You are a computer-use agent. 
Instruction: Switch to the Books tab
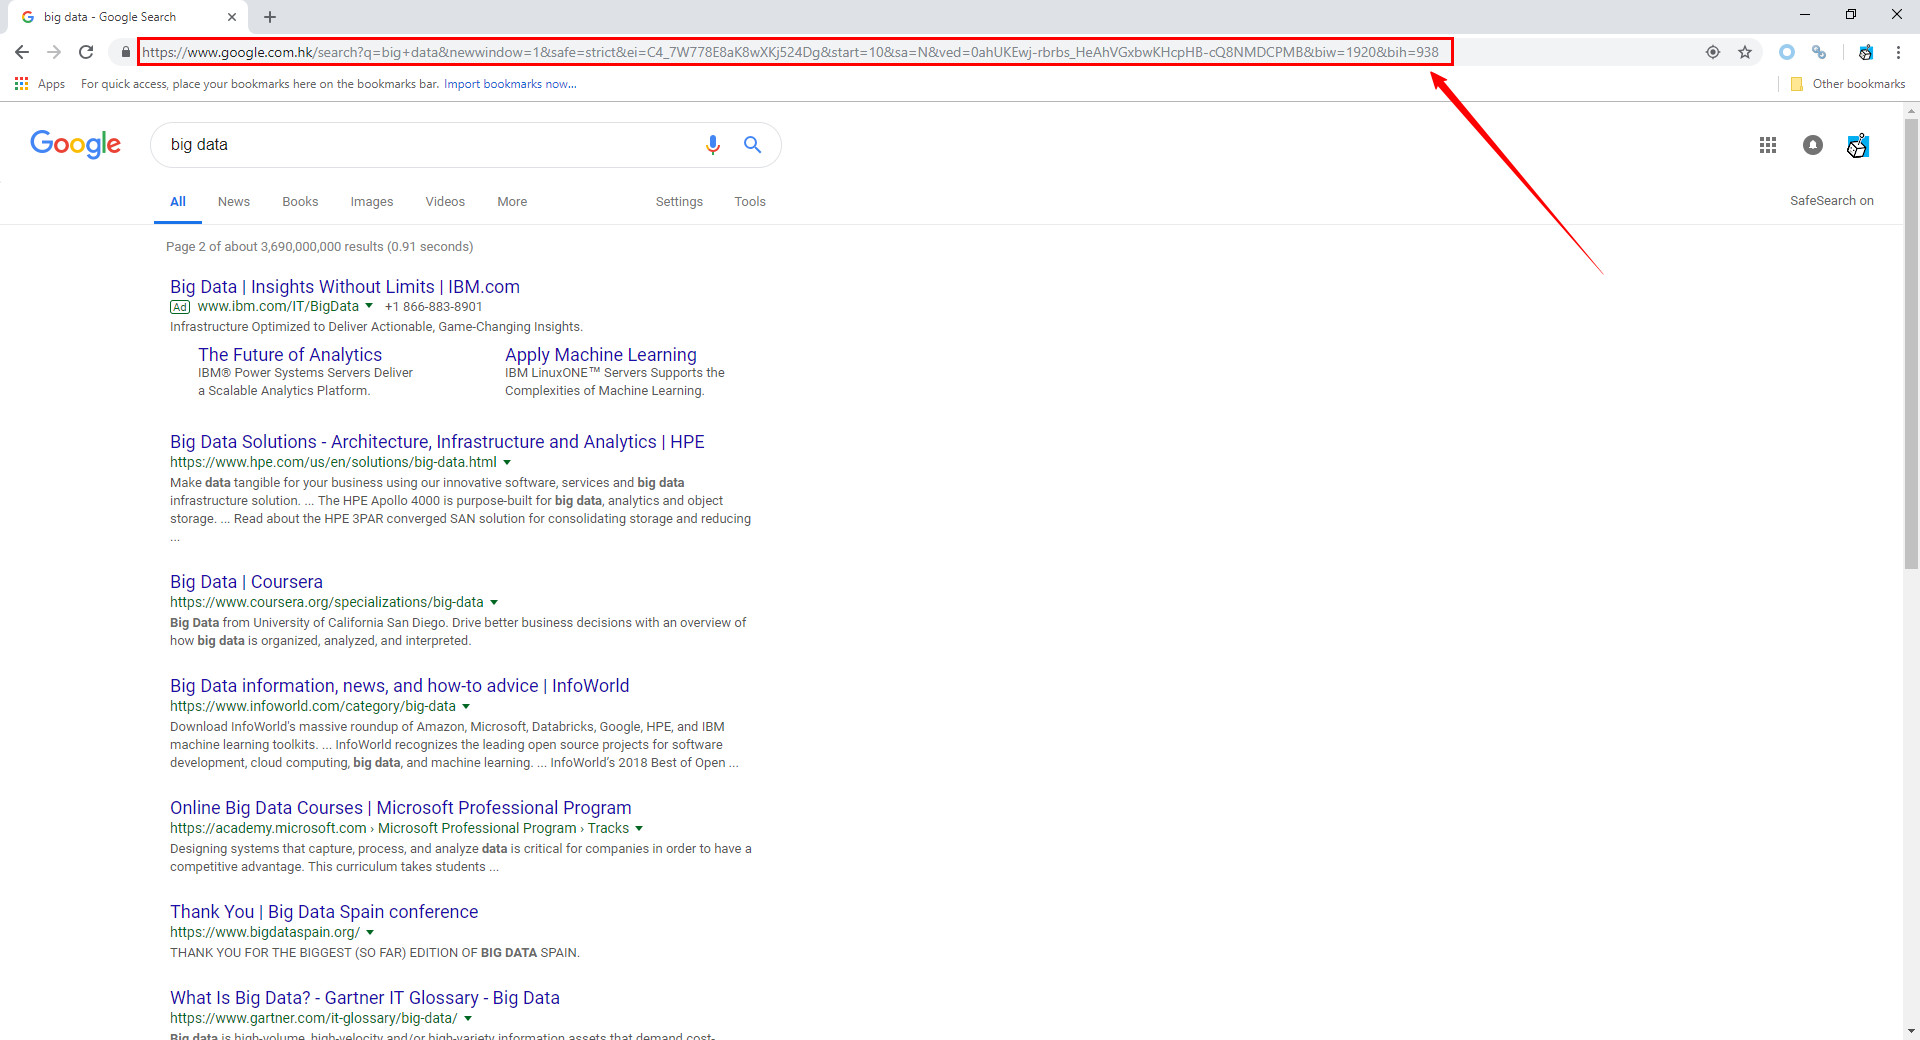pyautogui.click(x=300, y=202)
